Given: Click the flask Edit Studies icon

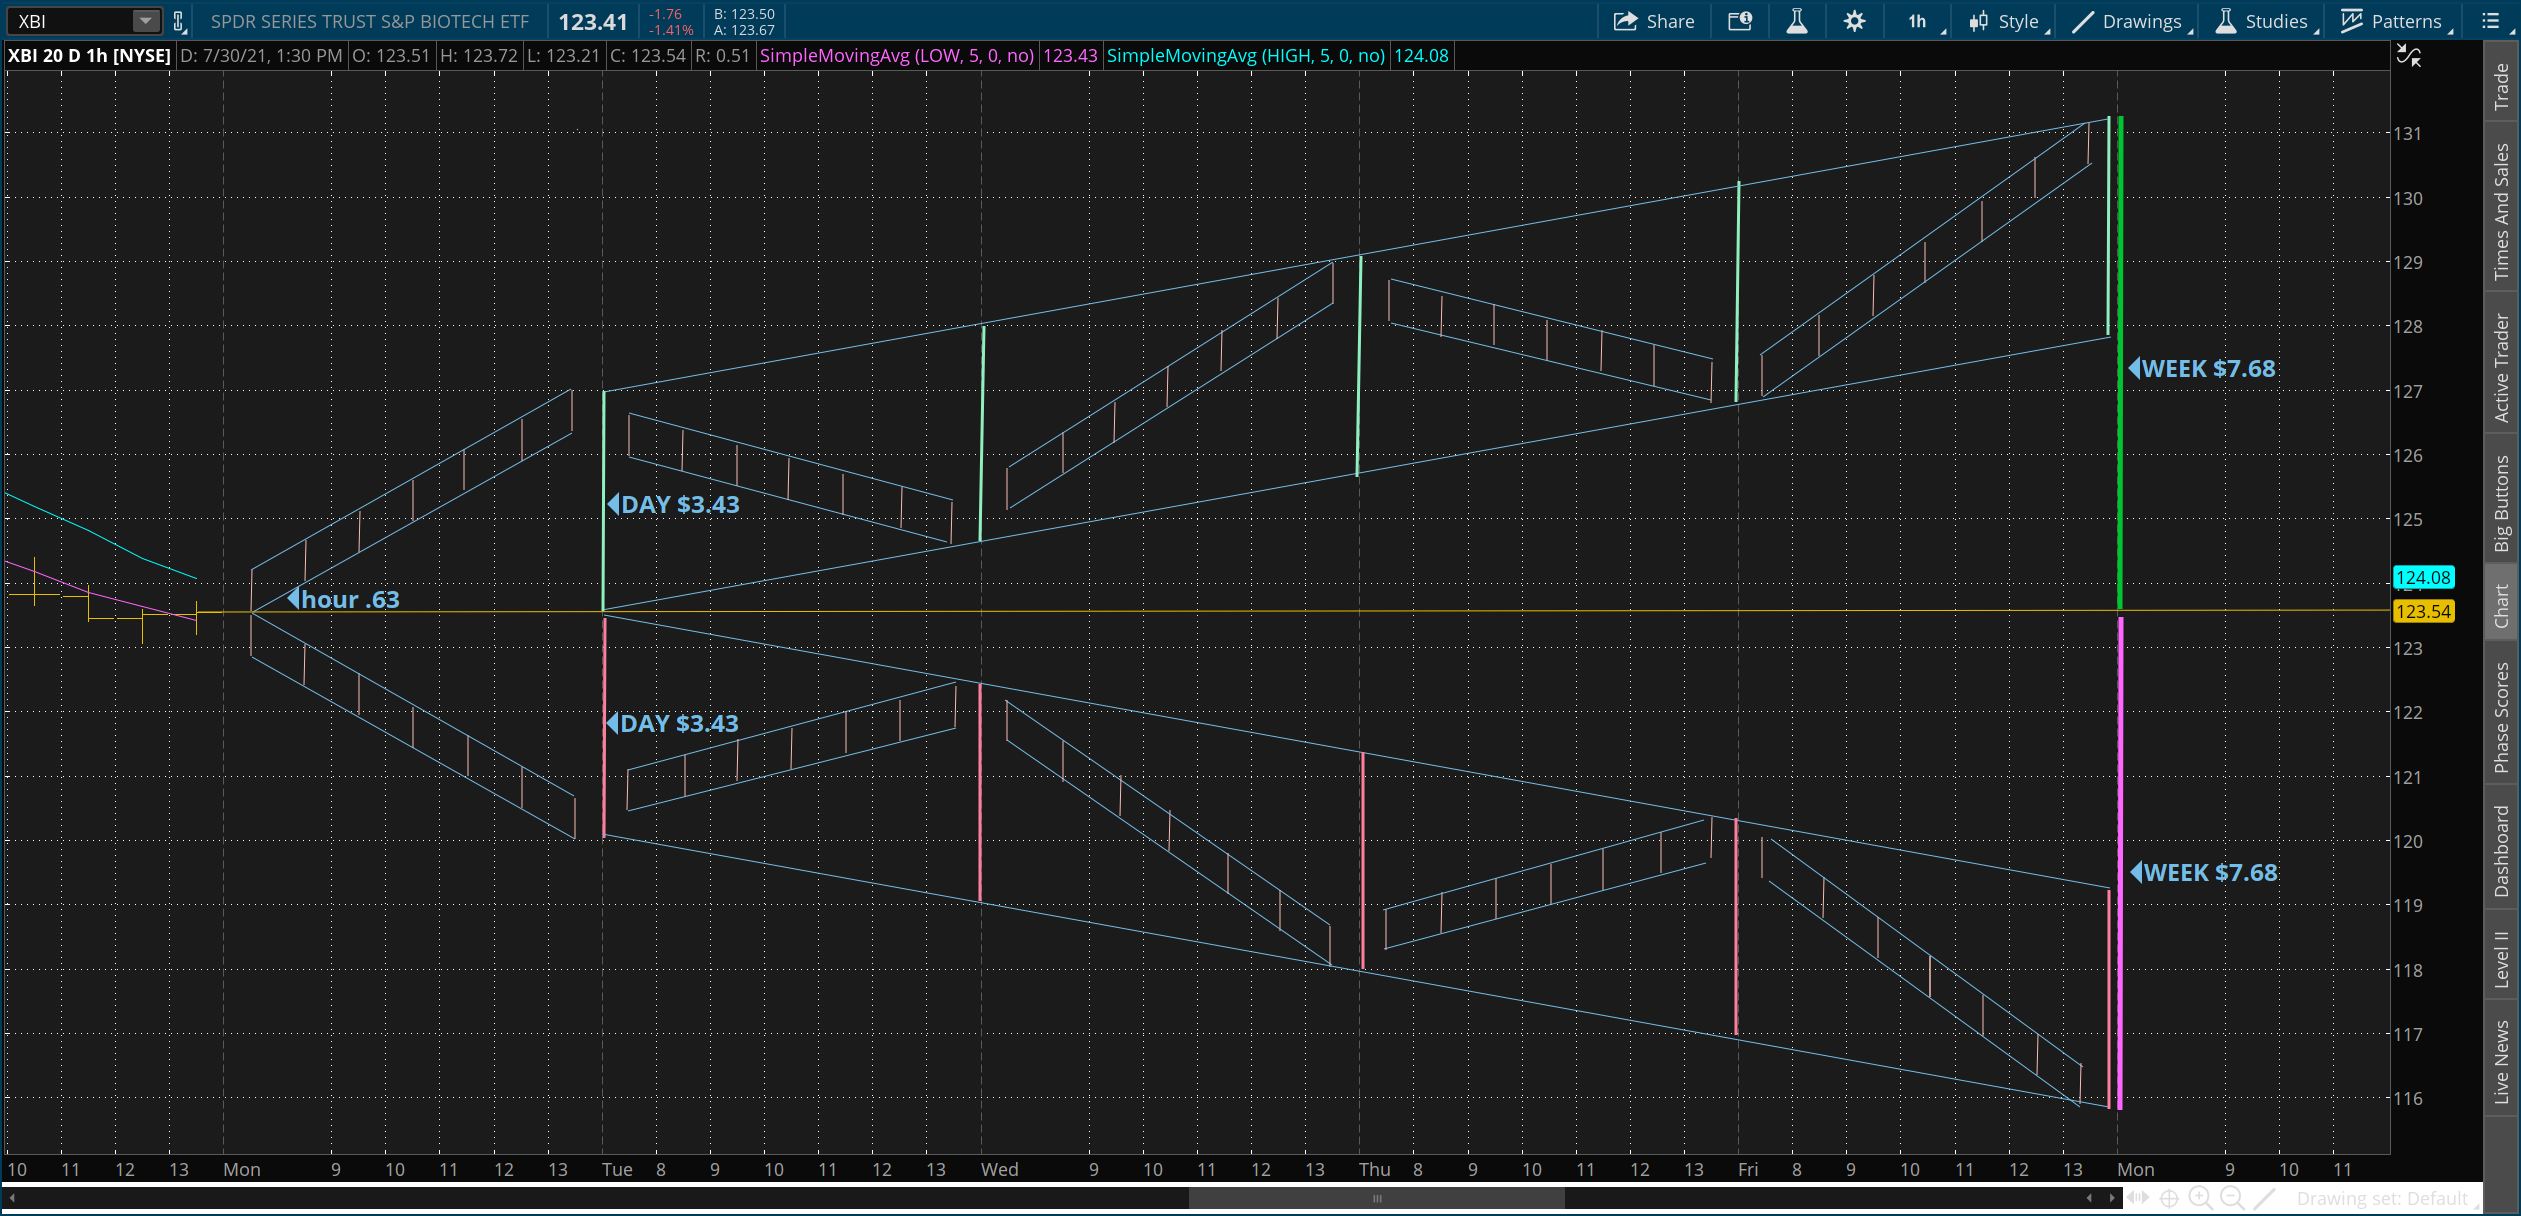Looking at the screenshot, I should click(x=1796, y=21).
